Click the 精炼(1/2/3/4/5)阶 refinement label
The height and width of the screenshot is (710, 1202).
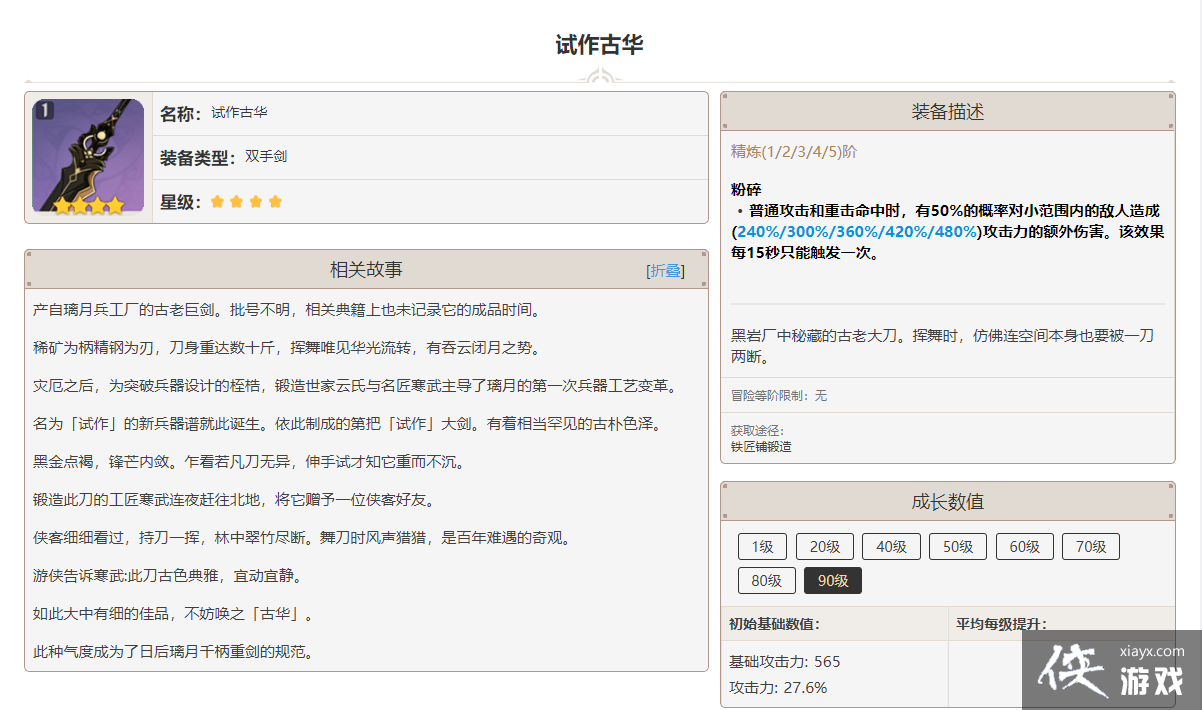[793, 152]
